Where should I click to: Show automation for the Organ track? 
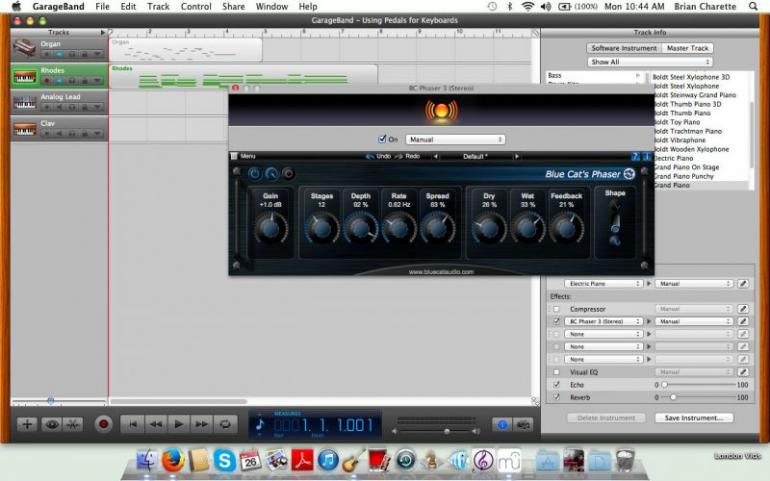pyautogui.click(x=97, y=54)
